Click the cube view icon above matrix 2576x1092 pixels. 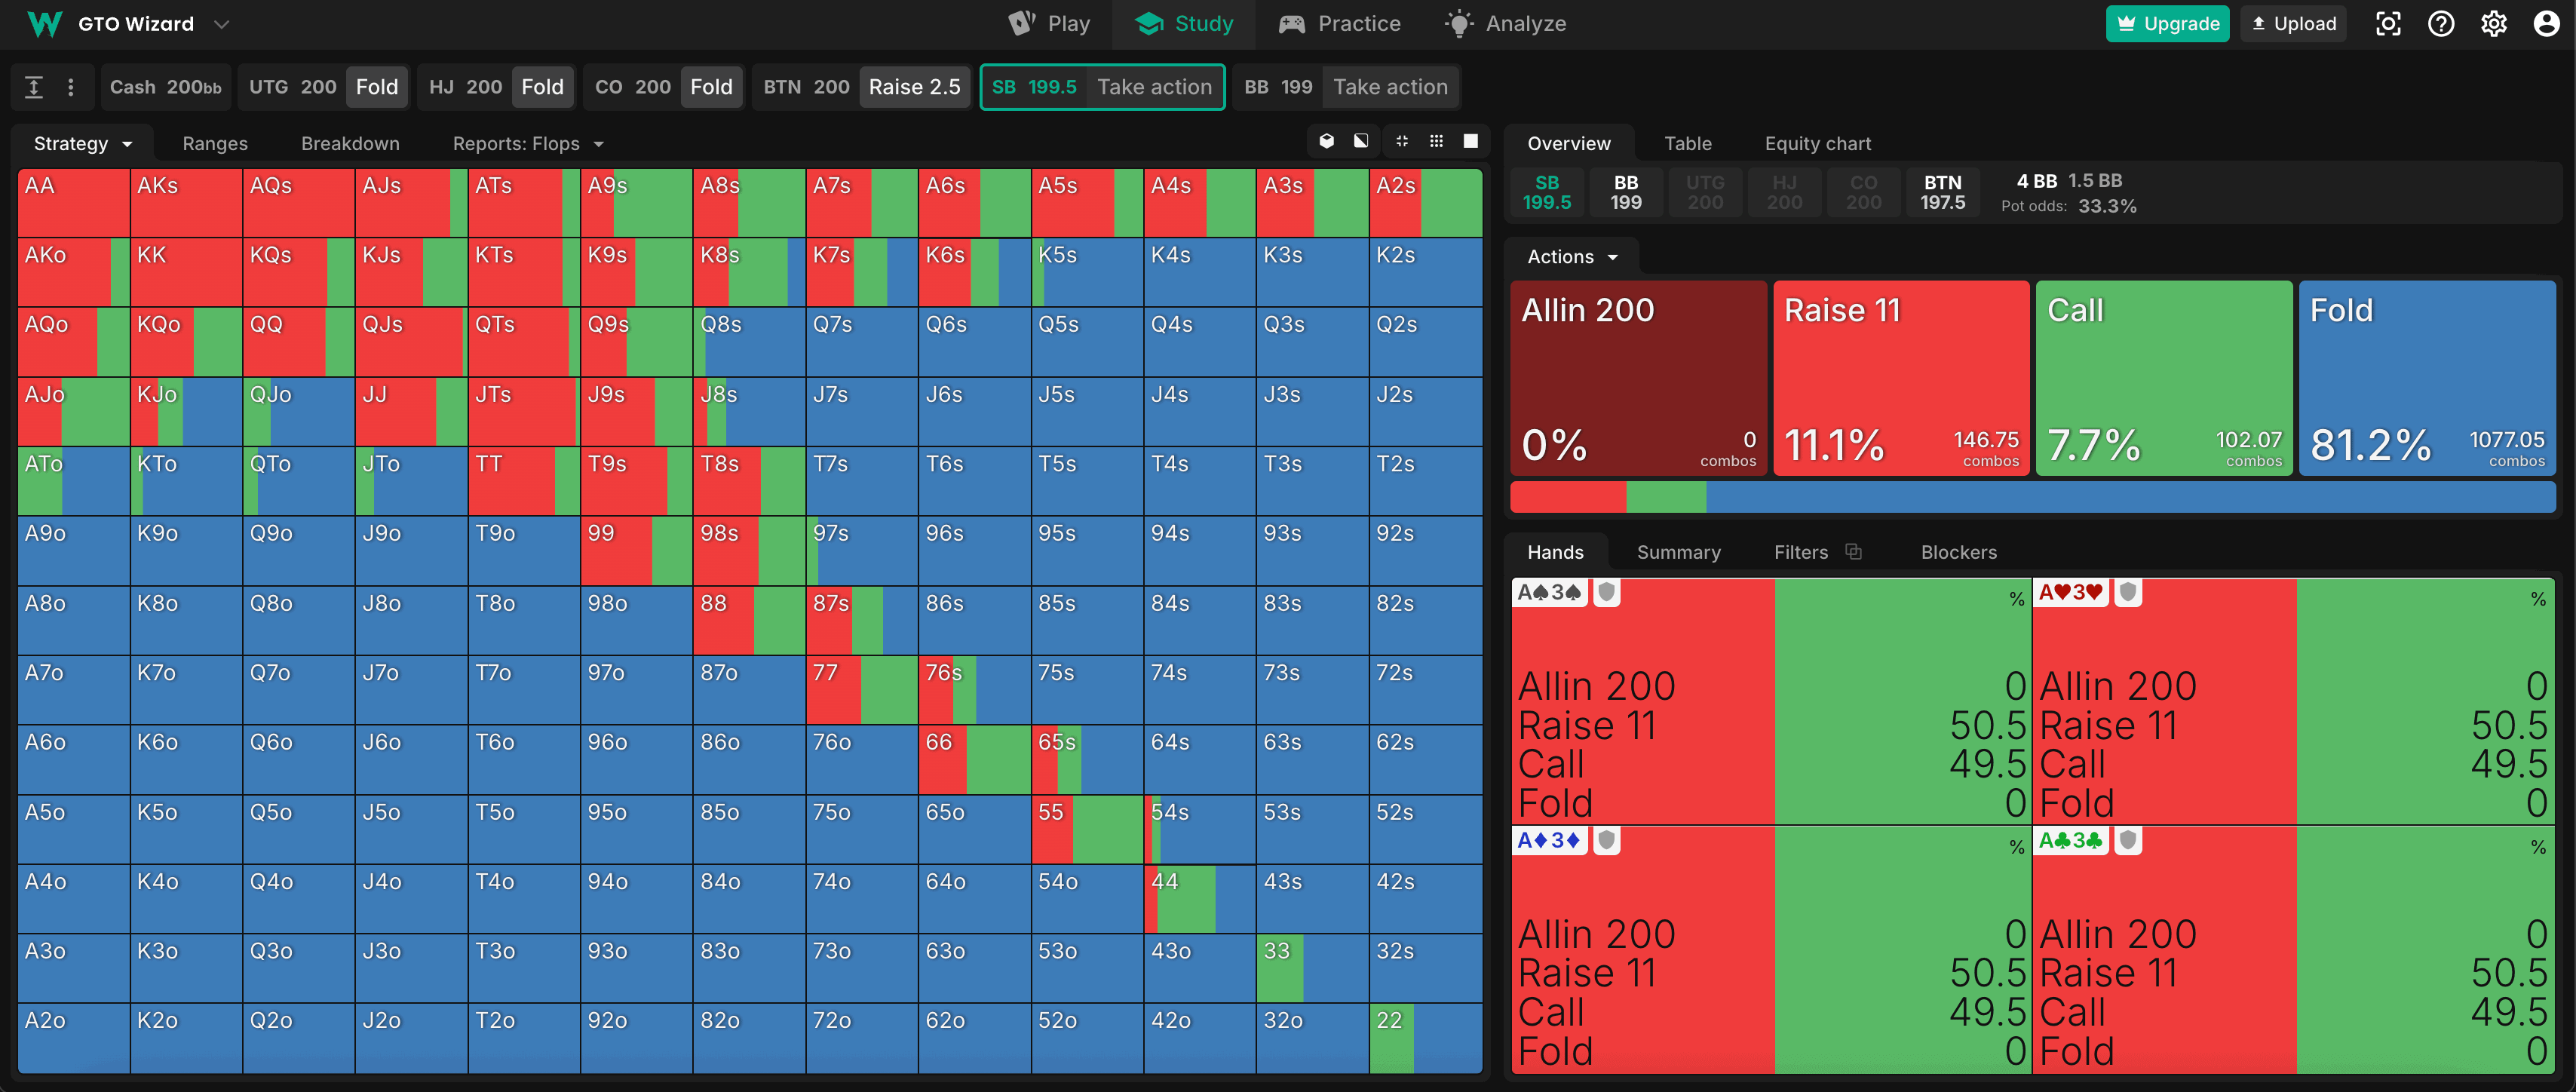[1326, 141]
